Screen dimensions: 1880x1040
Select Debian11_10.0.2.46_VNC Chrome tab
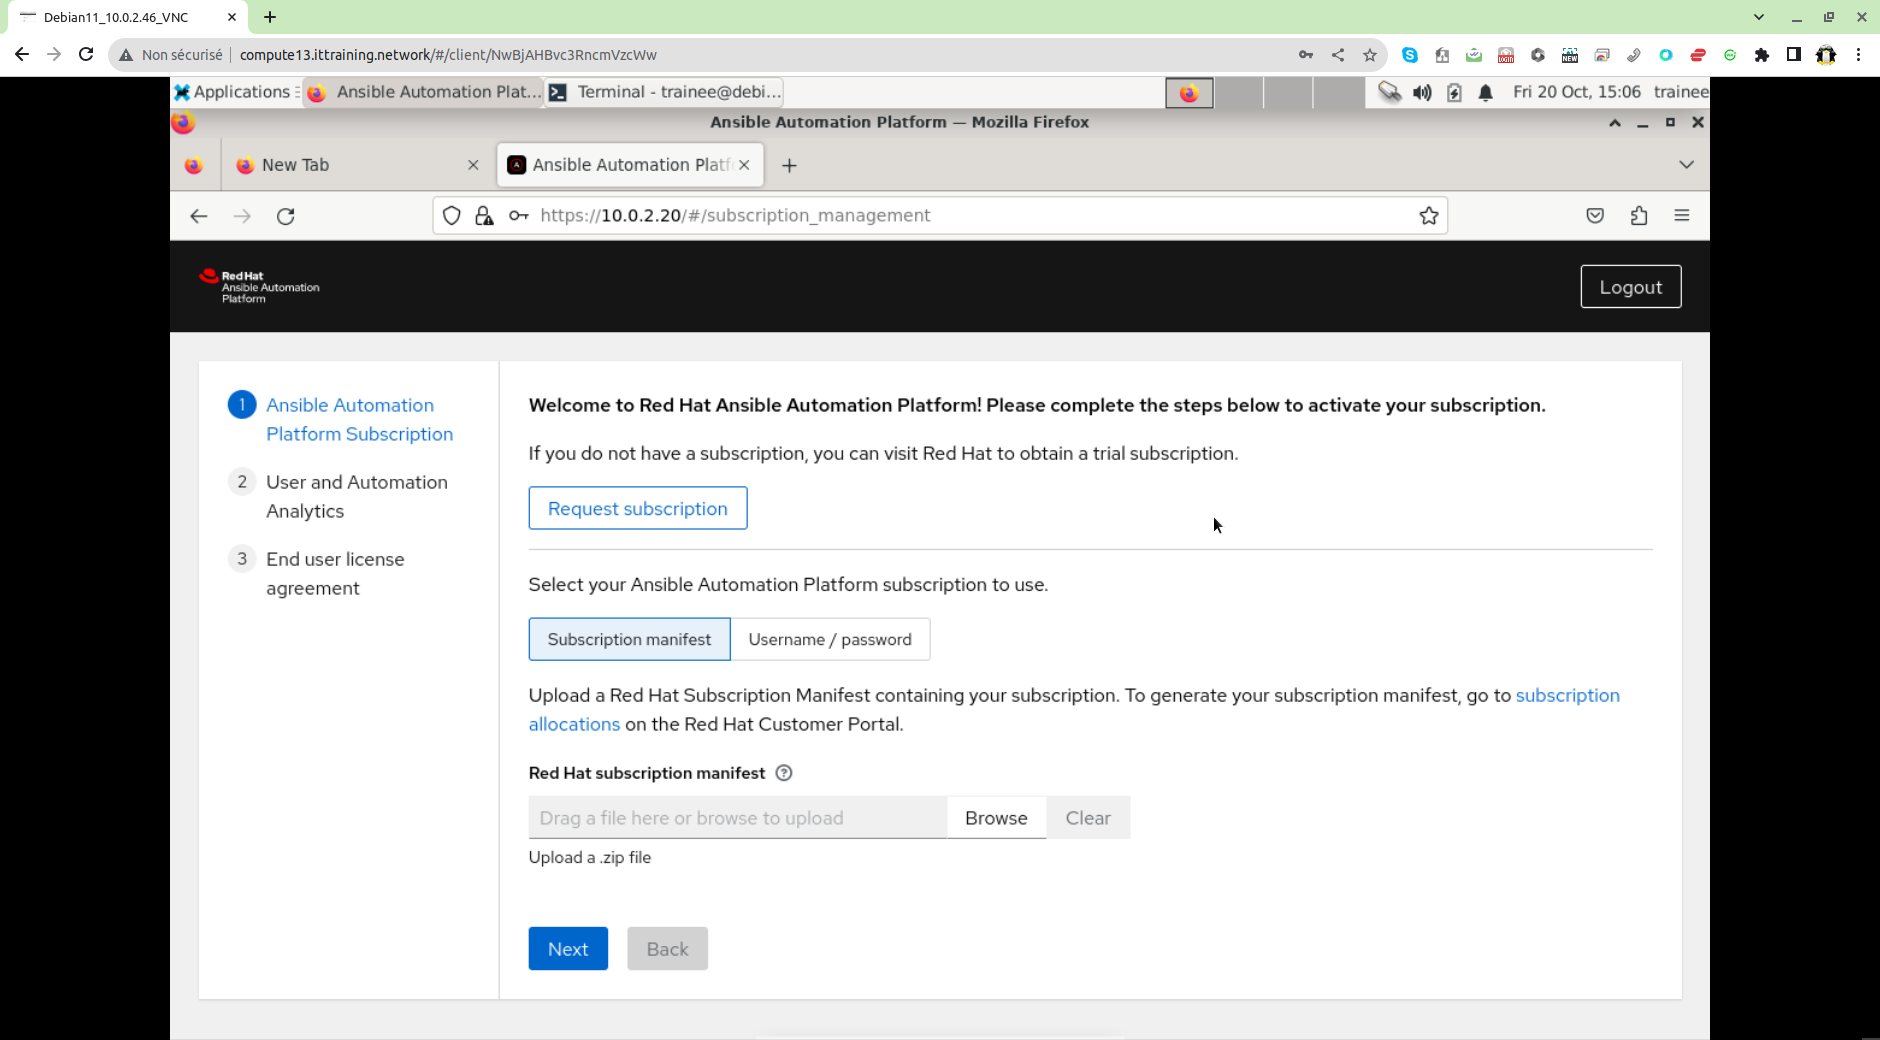[x=125, y=17]
